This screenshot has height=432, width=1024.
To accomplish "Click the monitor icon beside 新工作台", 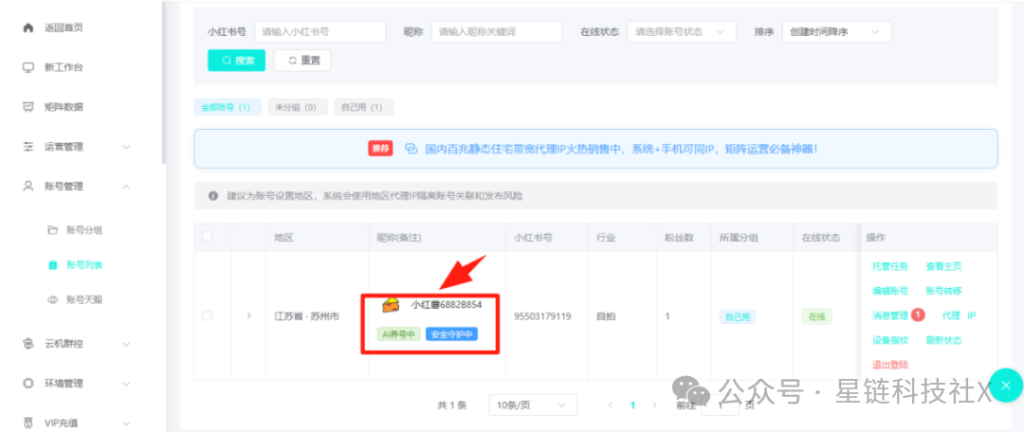I will pos(27,67).
